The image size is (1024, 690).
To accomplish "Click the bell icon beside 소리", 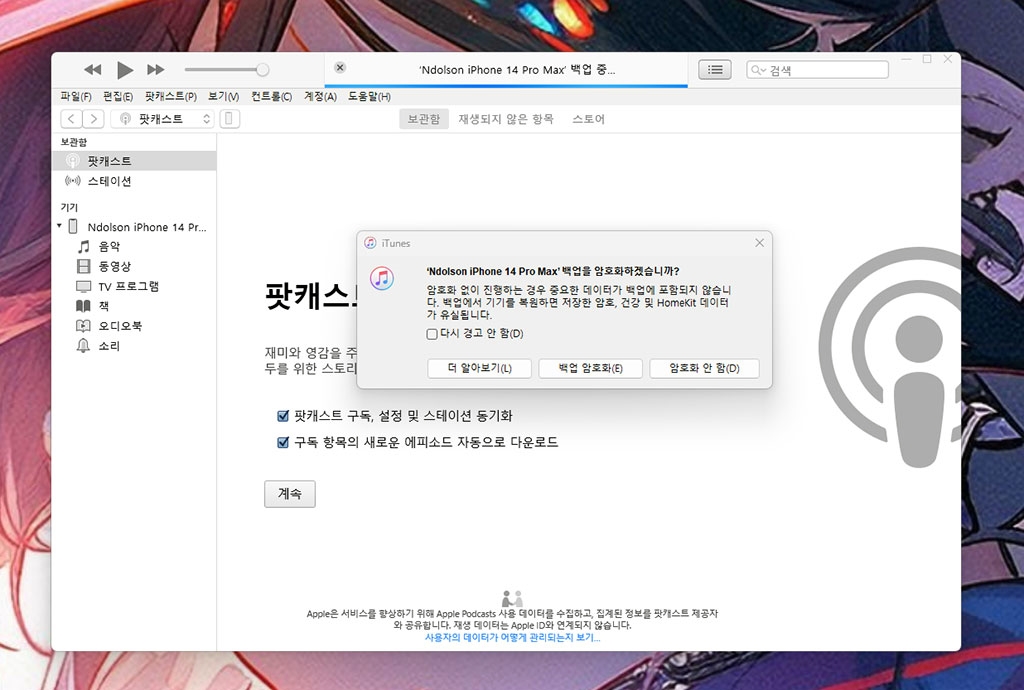I will [x=84, y=346].
